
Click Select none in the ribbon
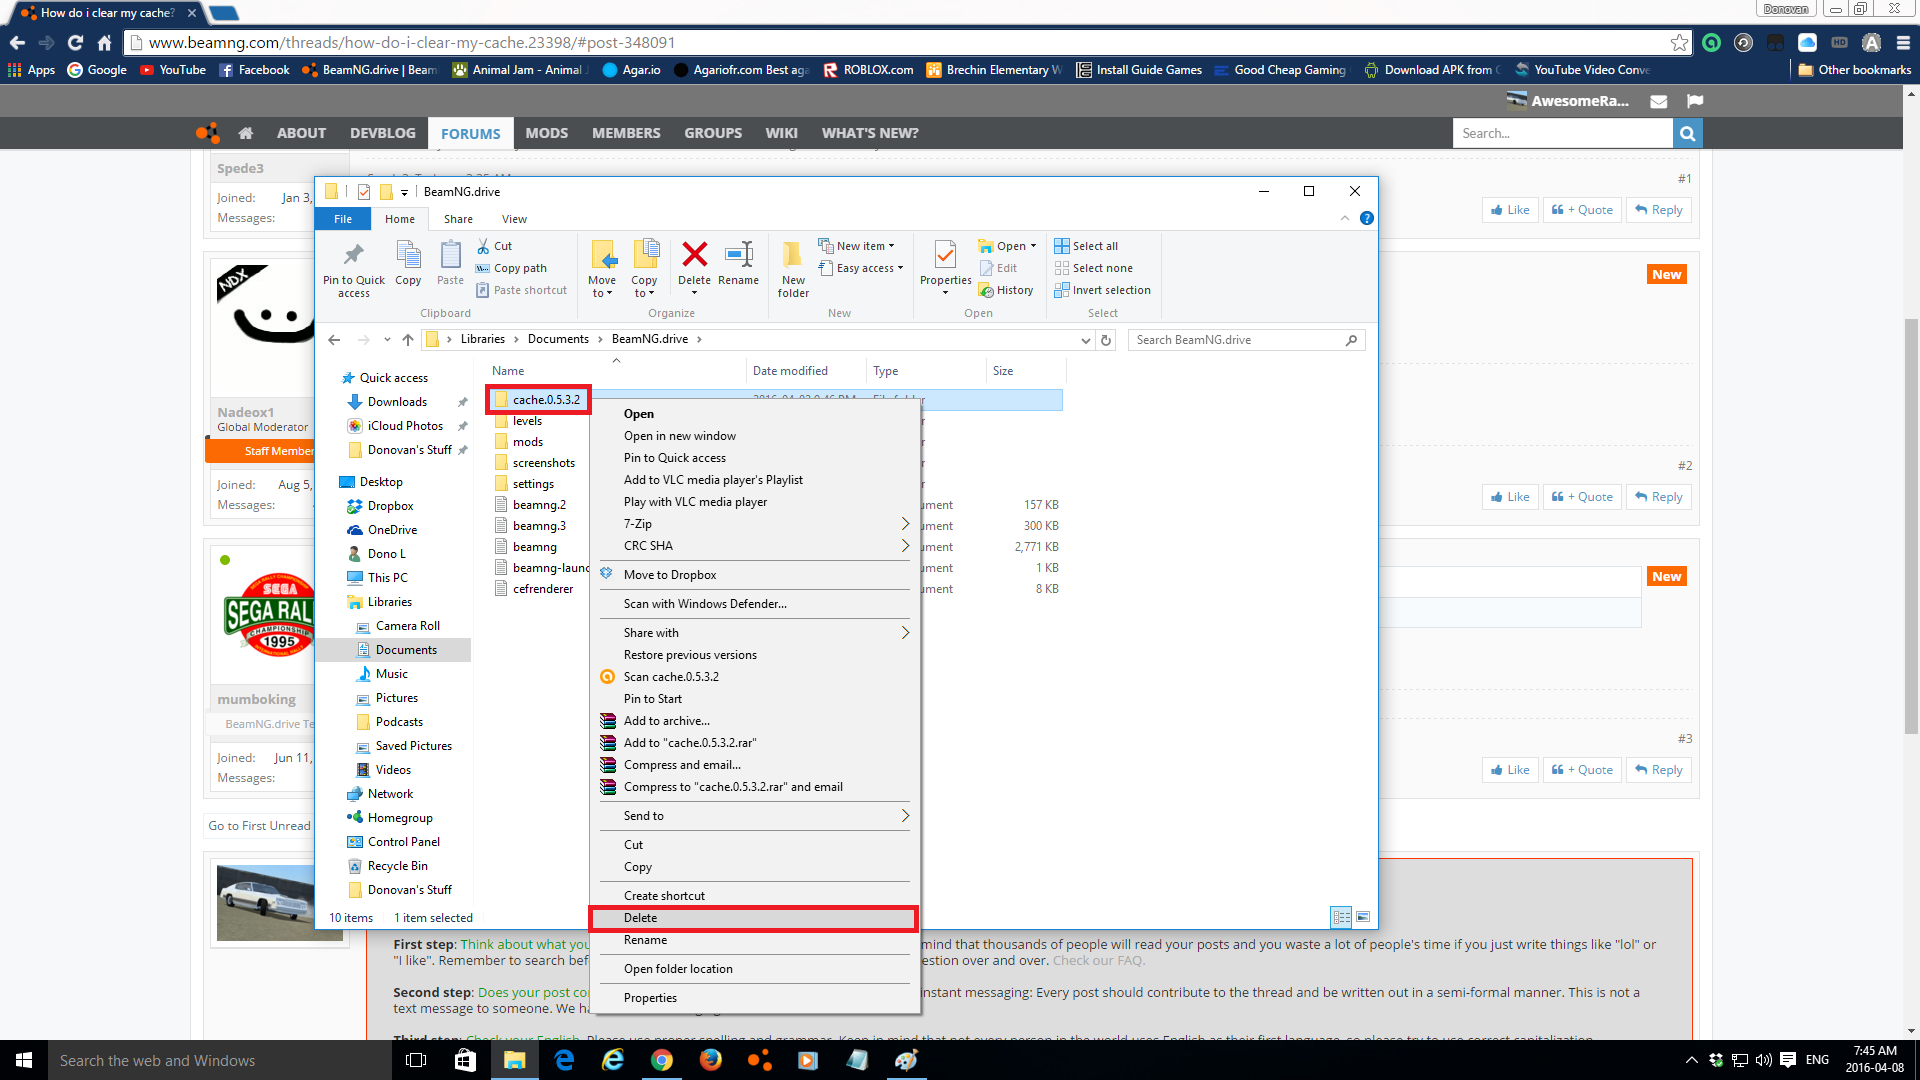(1092, 268)
